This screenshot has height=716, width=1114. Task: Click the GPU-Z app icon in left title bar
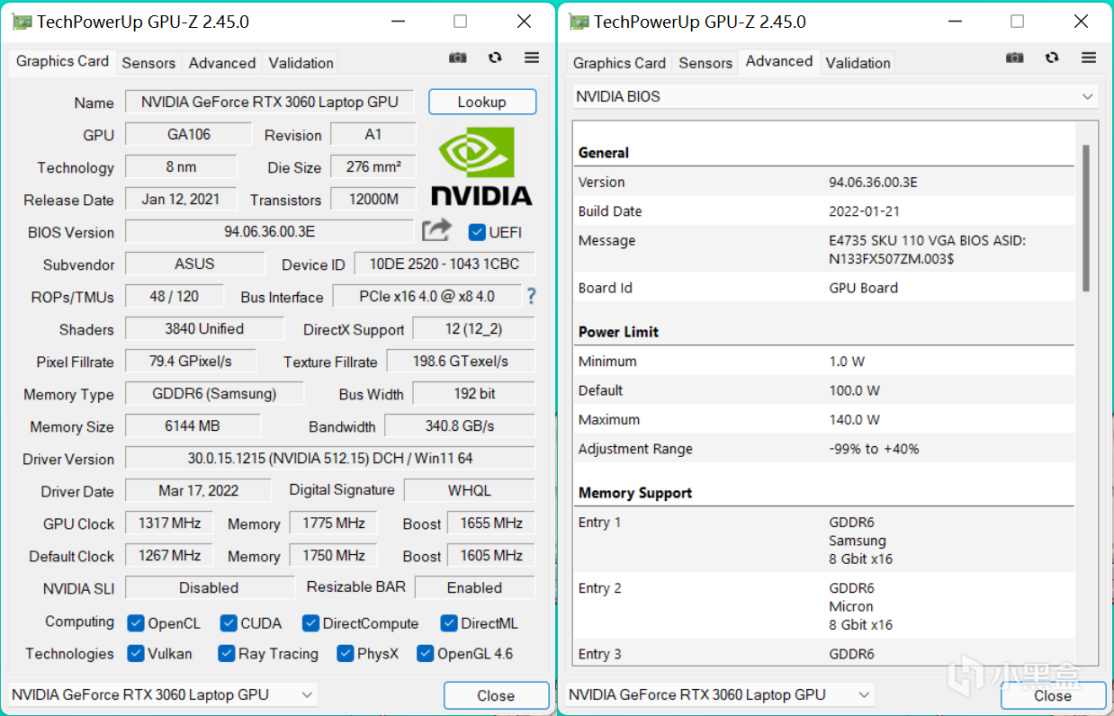(22, 22)
